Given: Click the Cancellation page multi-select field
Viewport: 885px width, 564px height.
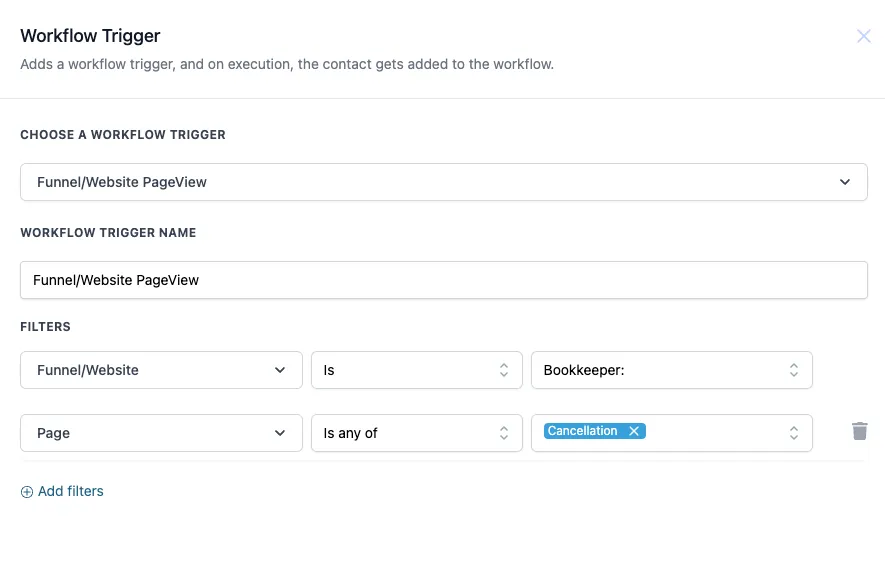Looking at the screenshot, I should [672, 433].
